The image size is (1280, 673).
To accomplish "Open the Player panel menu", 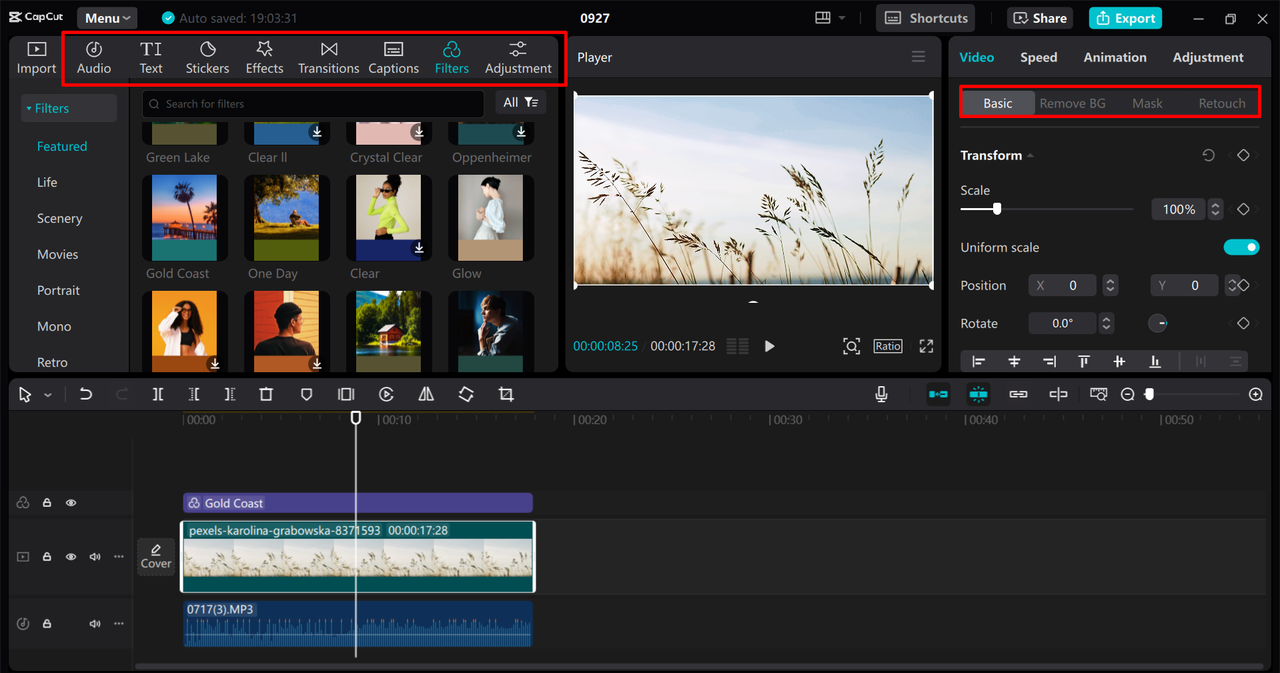I will [x=918, y=57].
